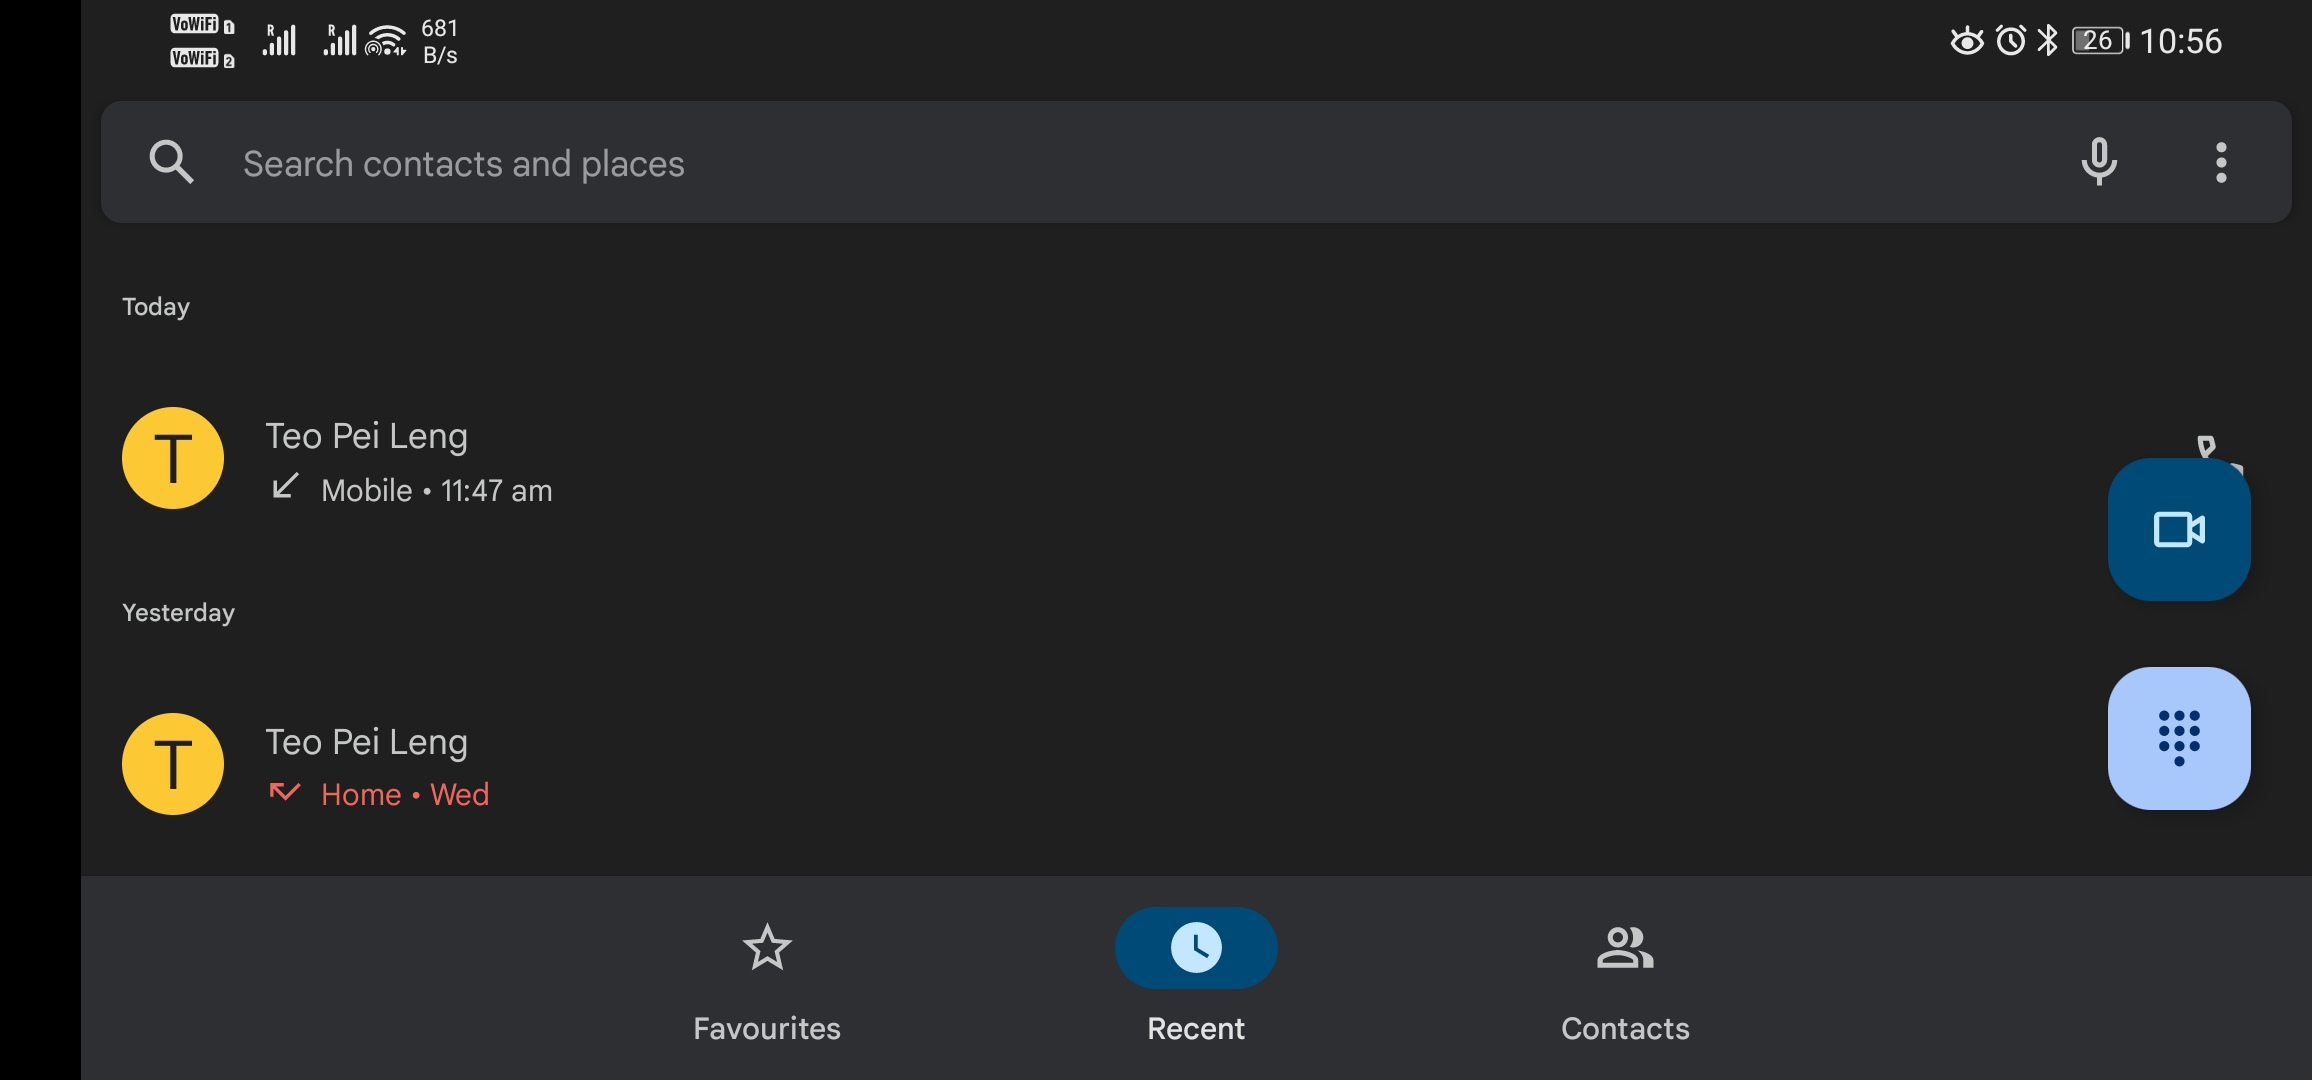The height and width of the screenshot is (1080, 2312).
Task: Tap the Bluetooth status icon
Action: (x=2048, y=41)
